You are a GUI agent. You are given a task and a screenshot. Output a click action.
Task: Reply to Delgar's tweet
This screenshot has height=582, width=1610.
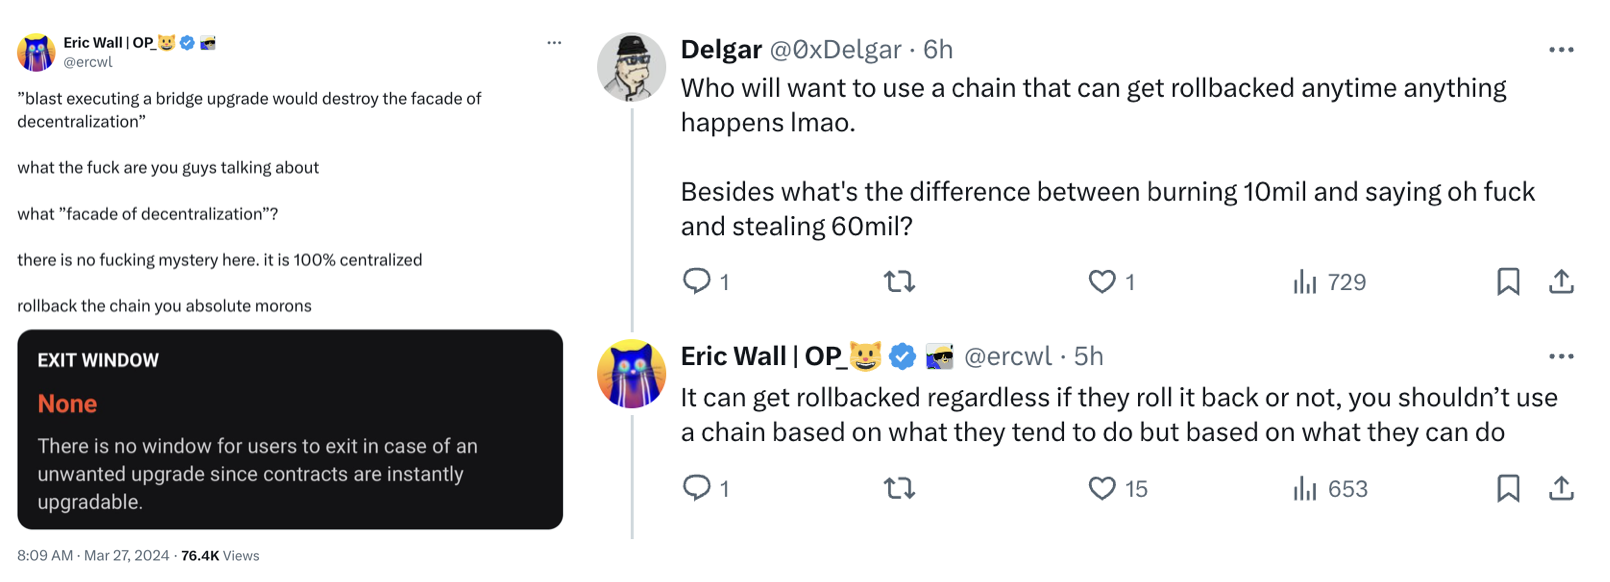pos(697,281)
